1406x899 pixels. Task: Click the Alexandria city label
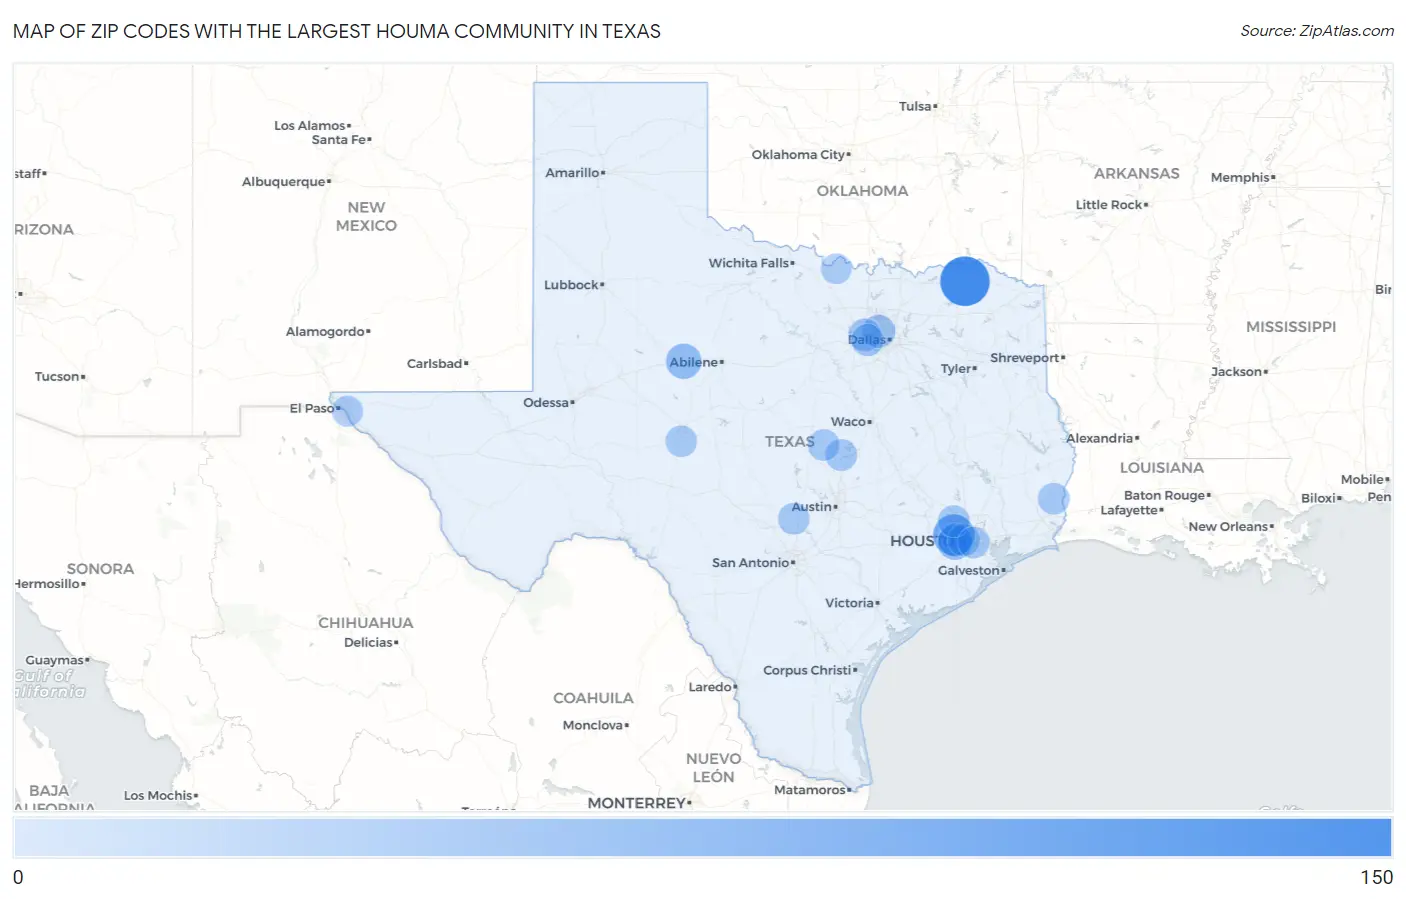(1099, 439)
